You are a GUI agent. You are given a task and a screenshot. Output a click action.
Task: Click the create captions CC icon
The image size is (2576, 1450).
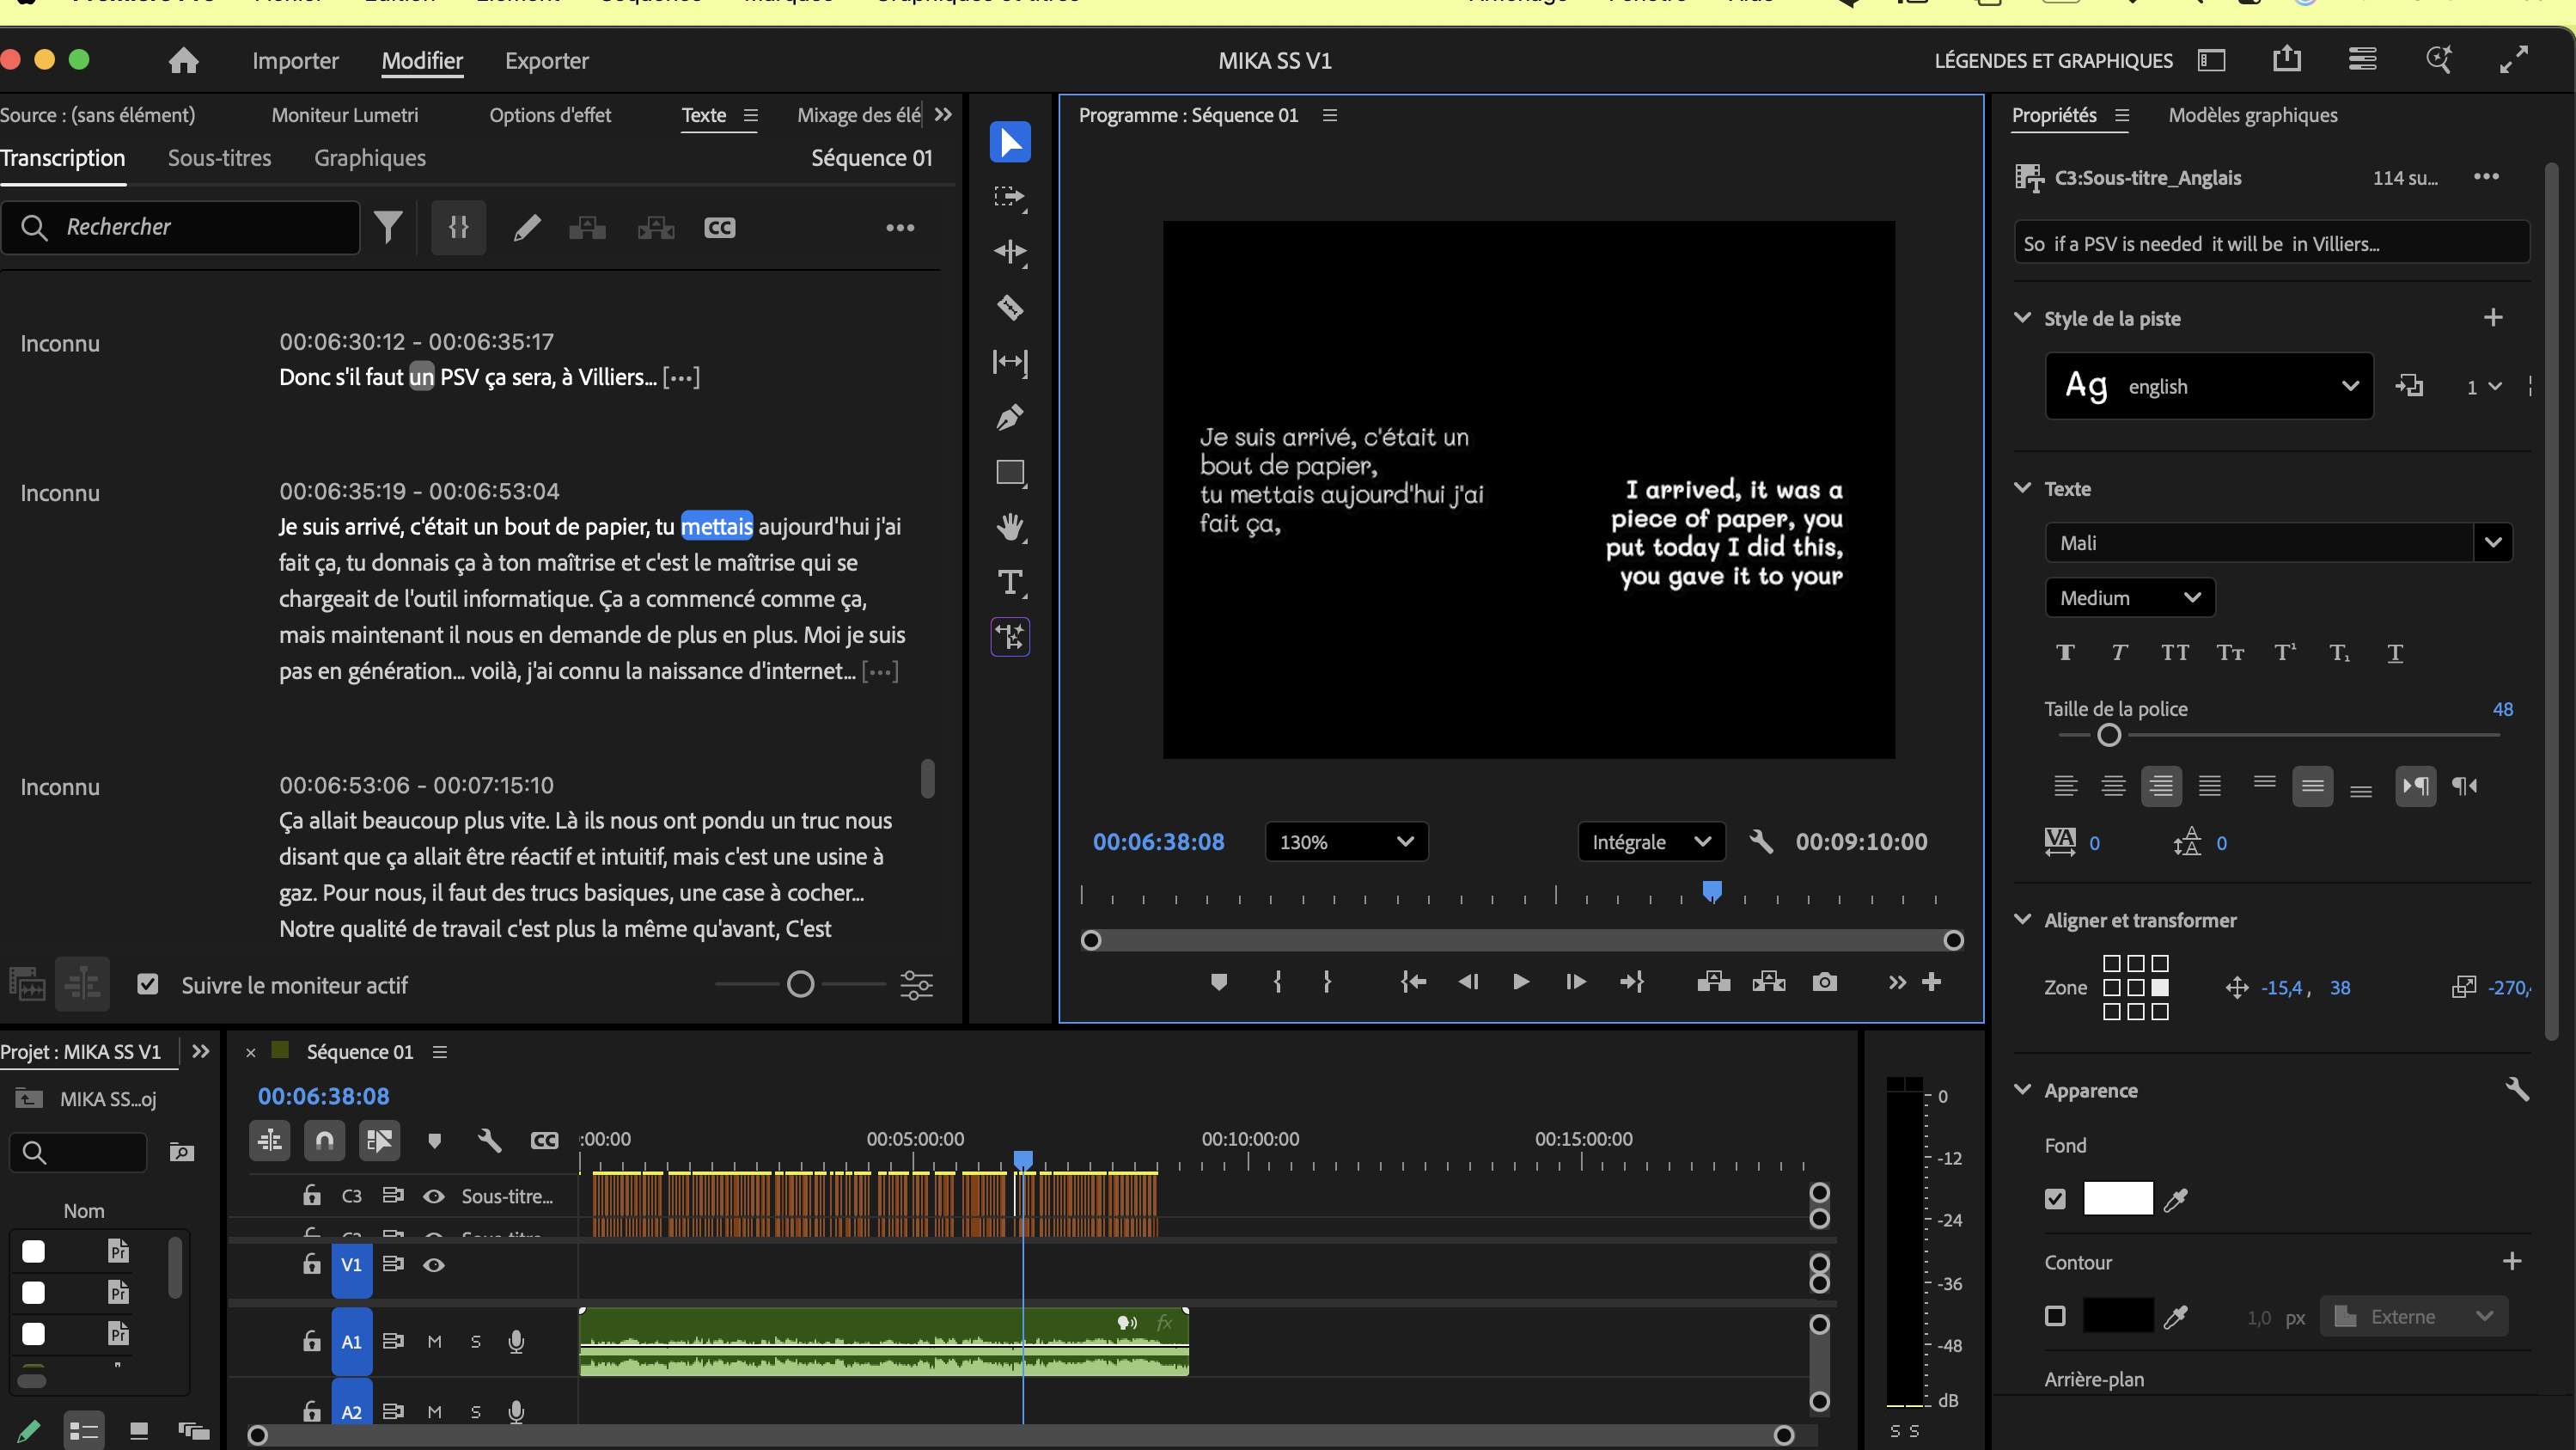pyautogui.click(x=719, y=228)
